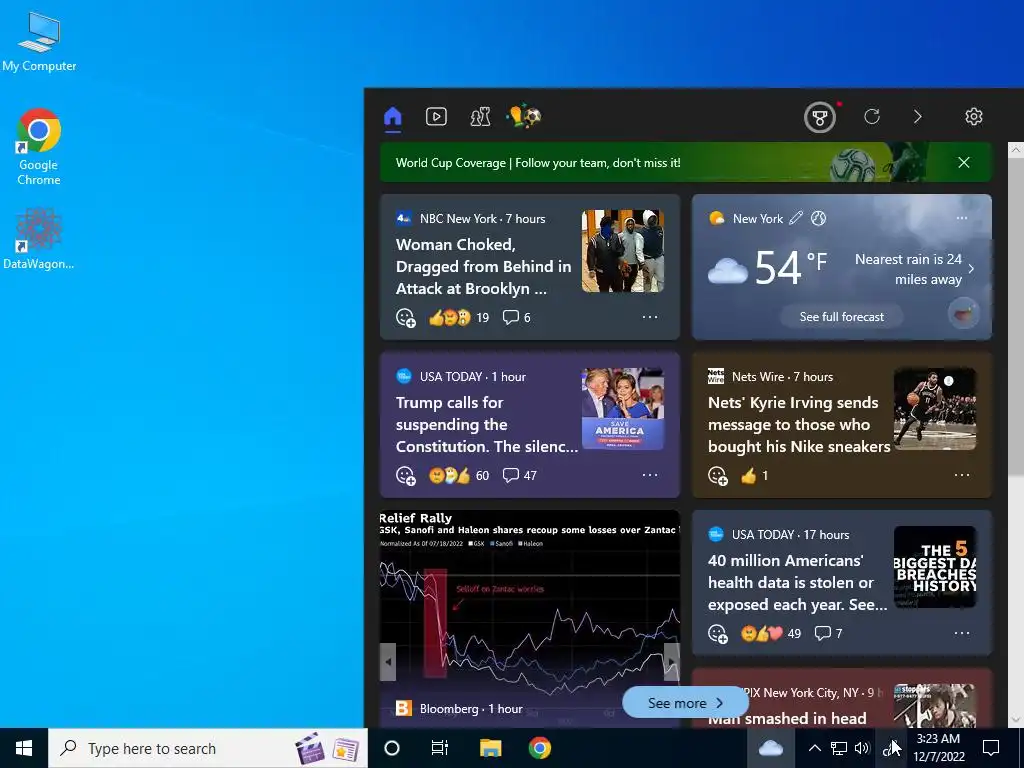Click the See more button
Viewport: 1024px width, 768px height.
685,703
